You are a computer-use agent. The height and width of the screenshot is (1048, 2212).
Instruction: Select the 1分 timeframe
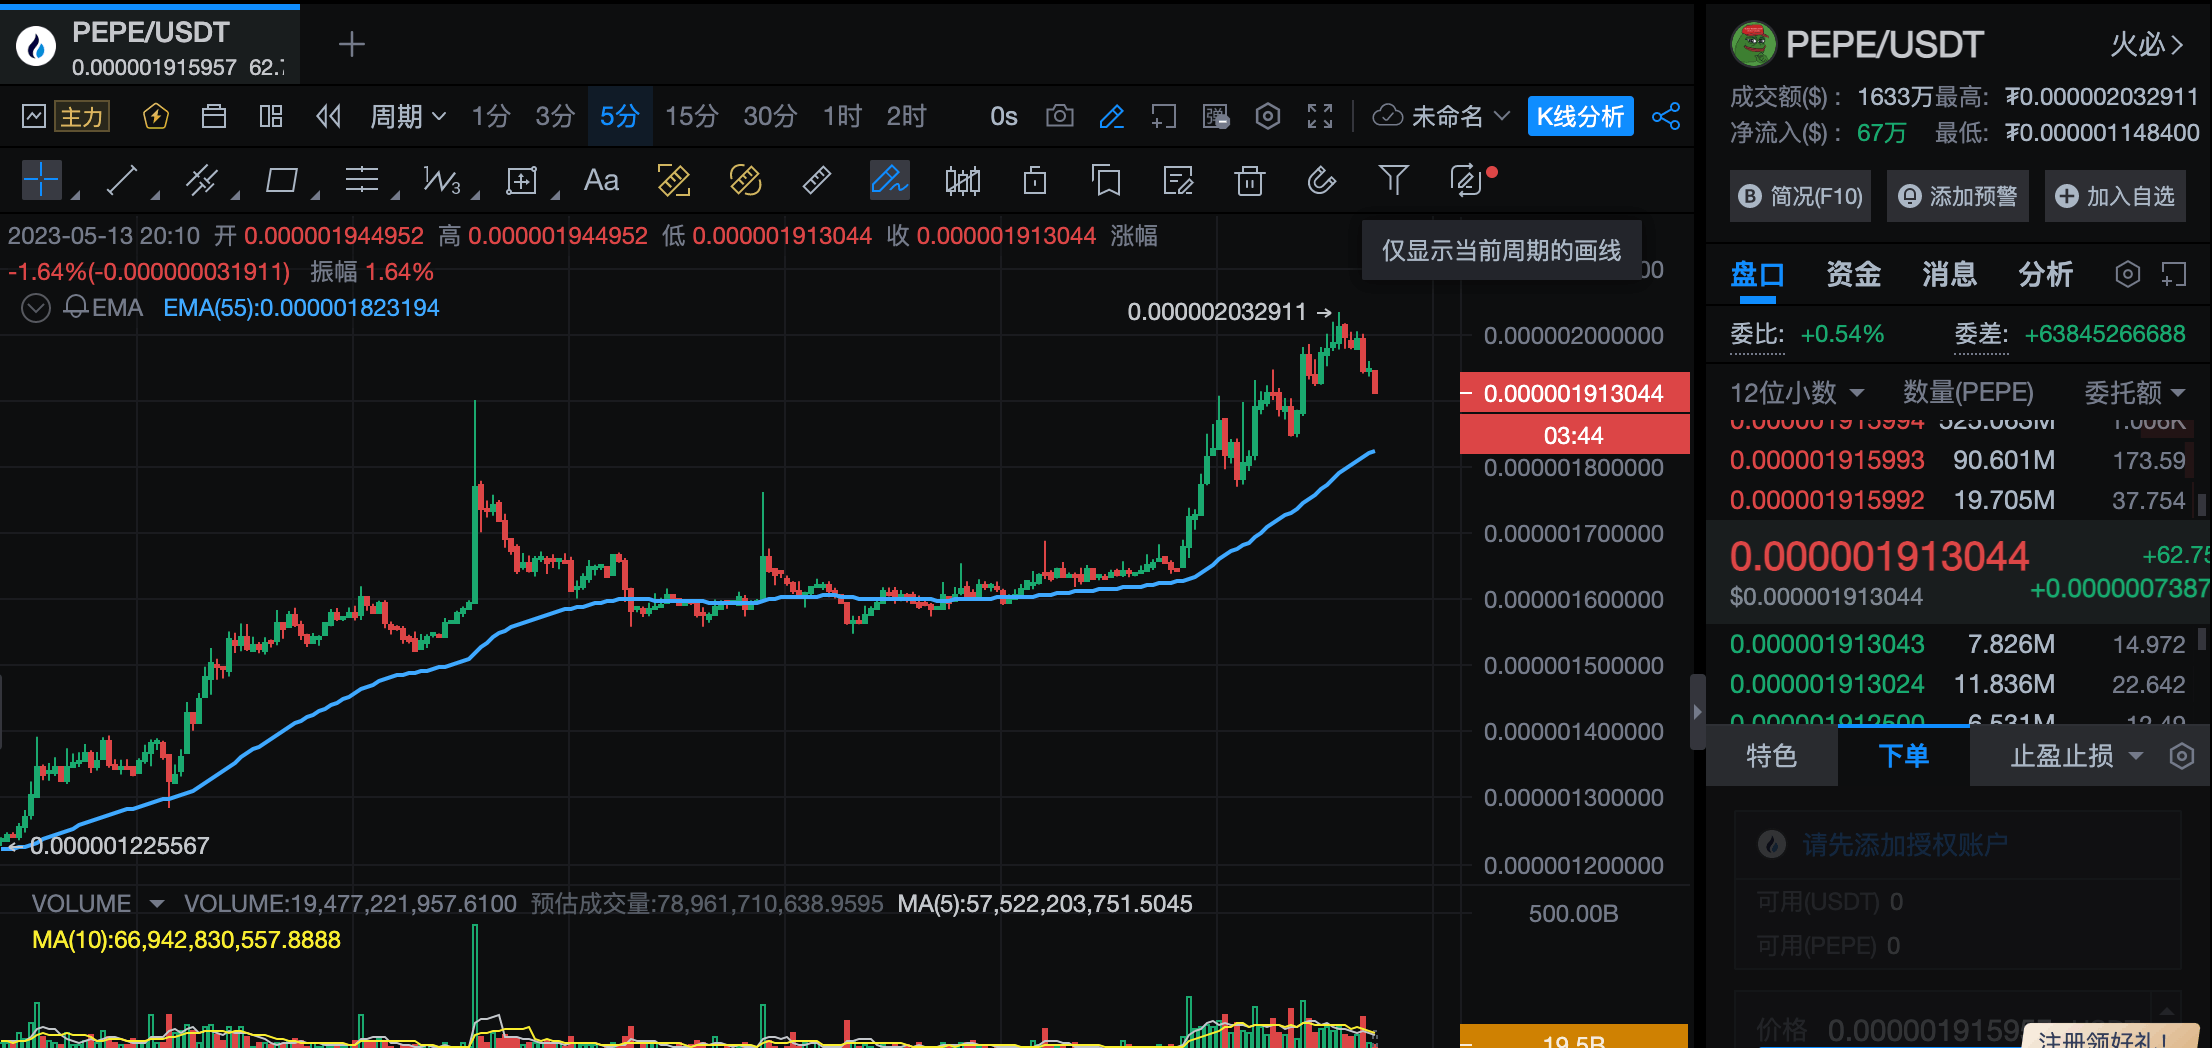(491, 117)
